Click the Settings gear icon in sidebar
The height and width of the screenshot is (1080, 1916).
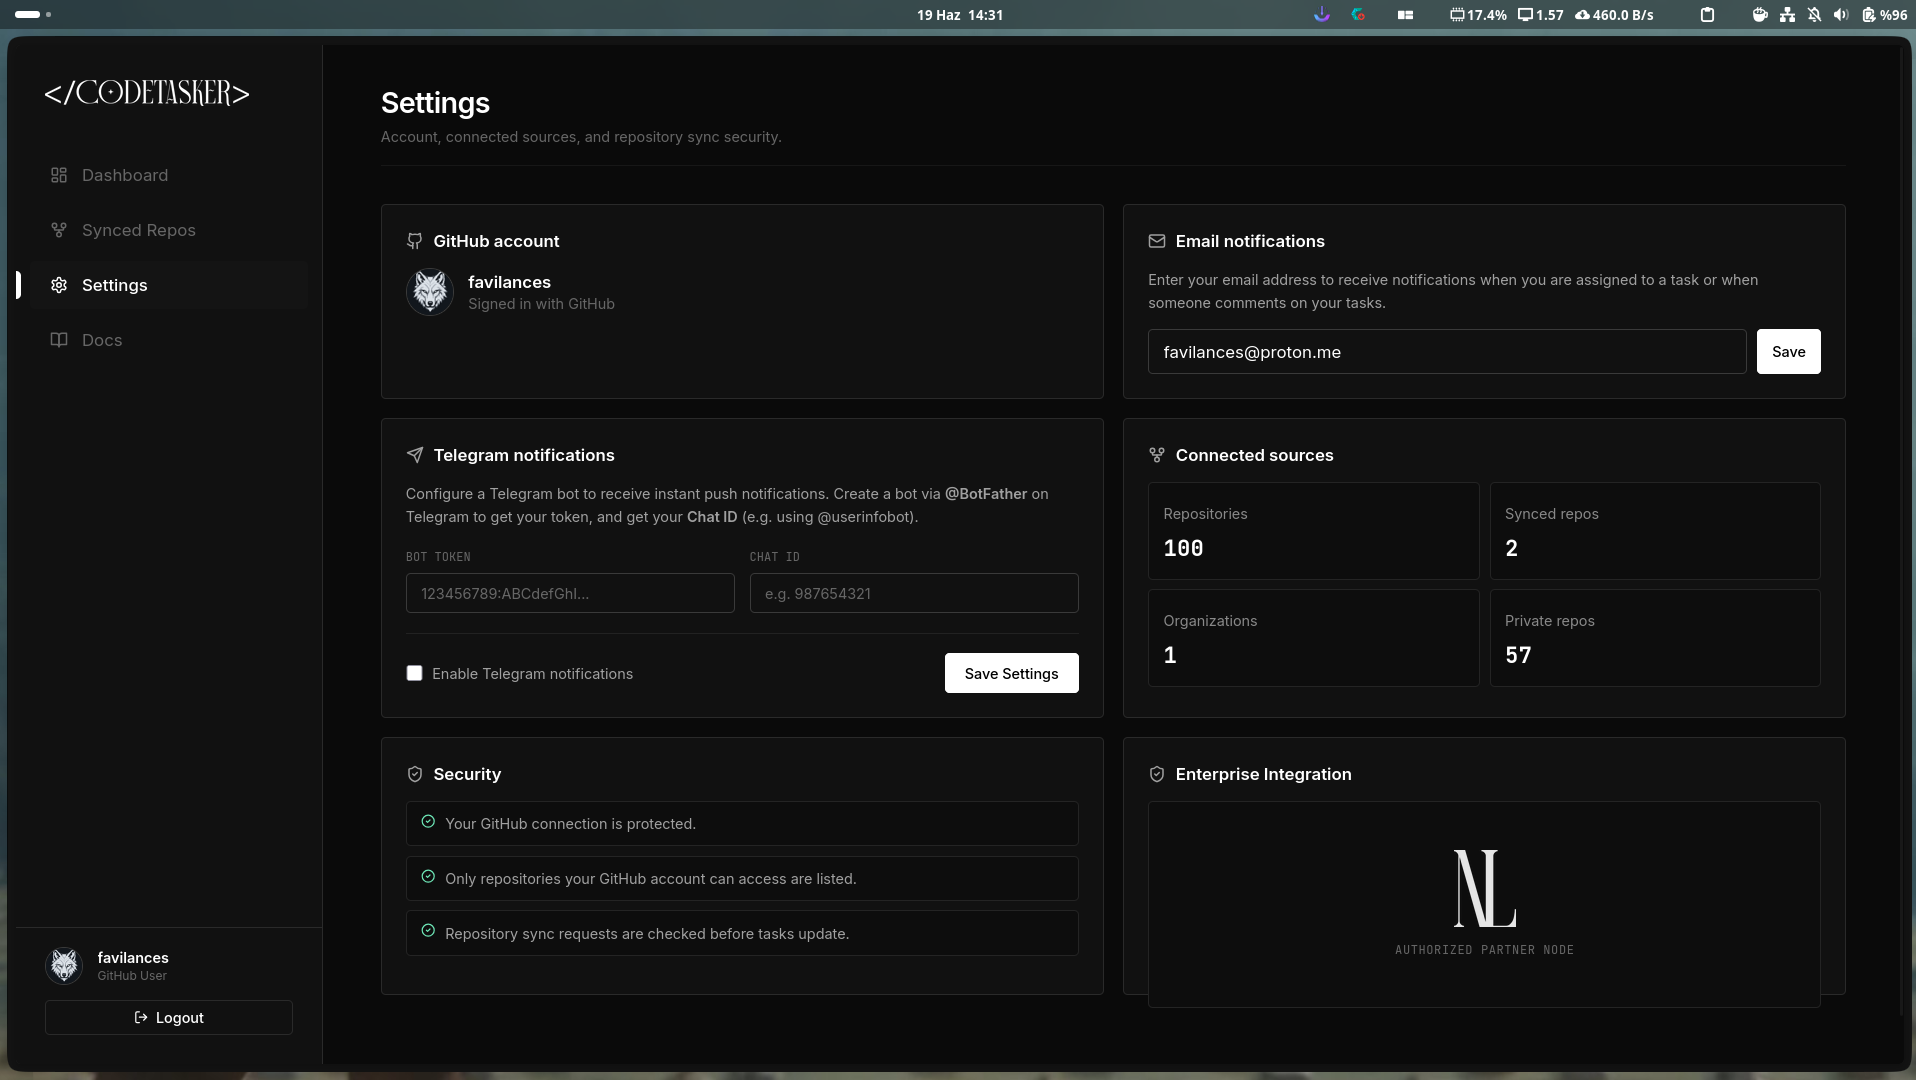[59, 285]
